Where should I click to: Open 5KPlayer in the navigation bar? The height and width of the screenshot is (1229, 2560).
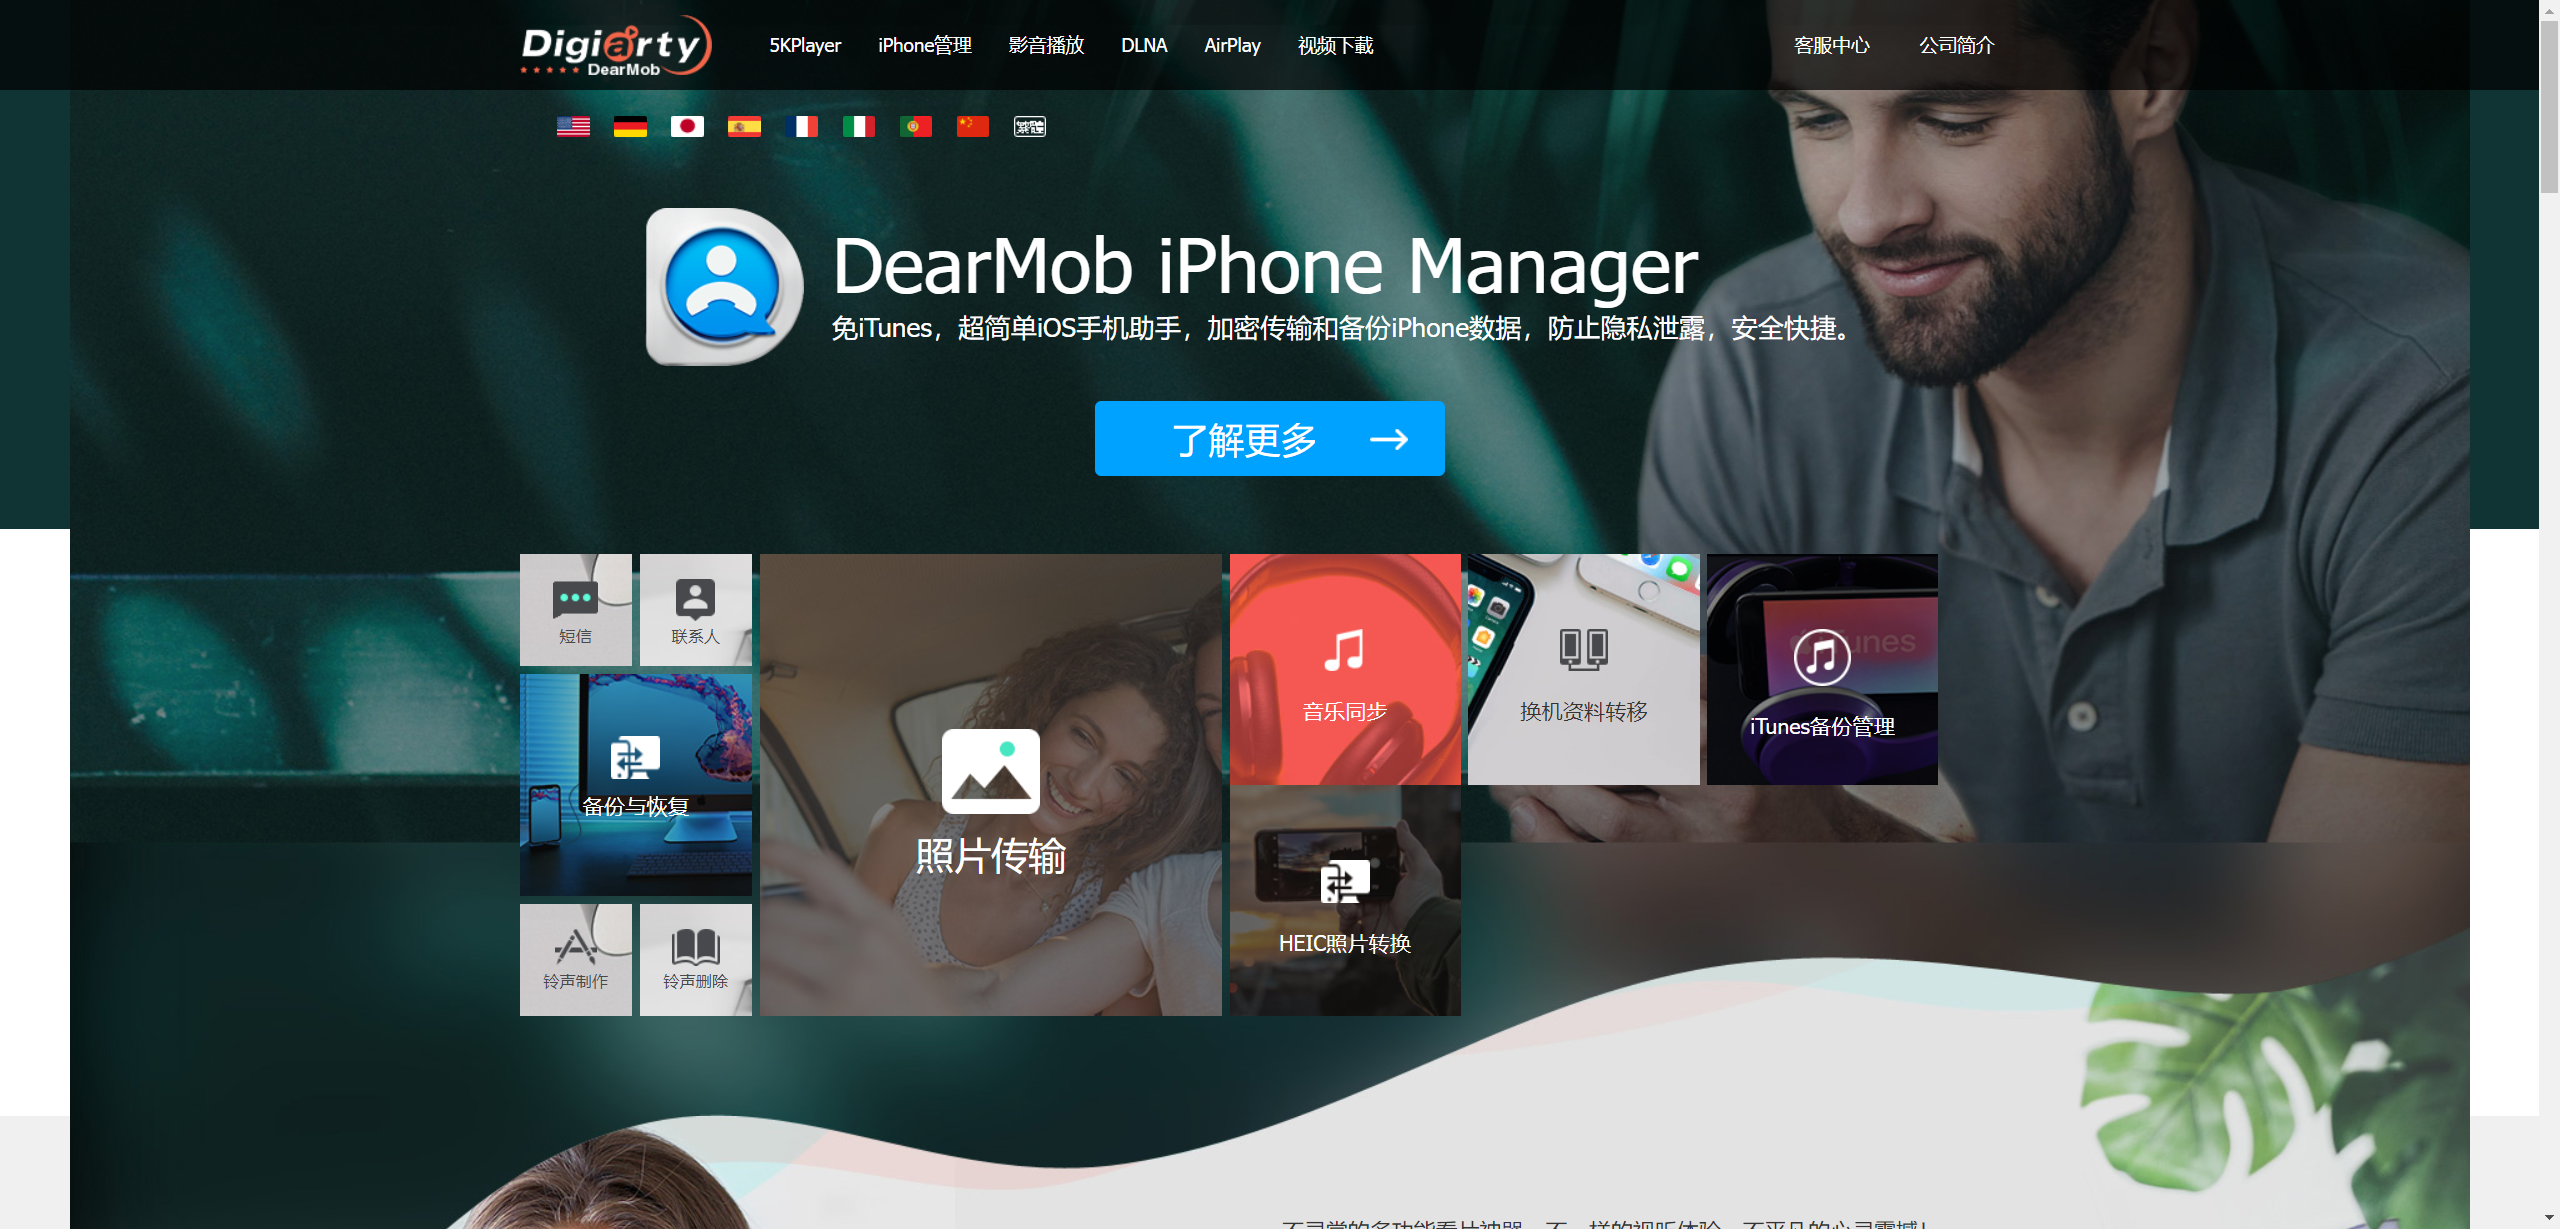click(804, 46)
